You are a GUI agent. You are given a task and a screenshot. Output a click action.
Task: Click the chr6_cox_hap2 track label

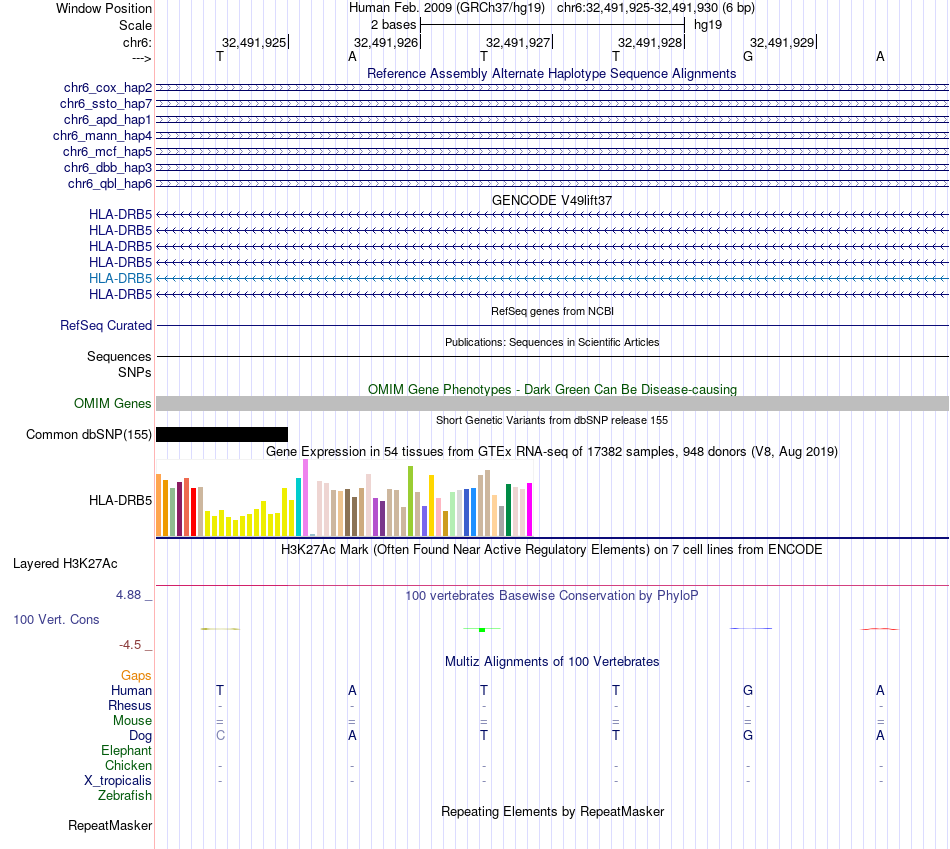(x=108, y=88)
